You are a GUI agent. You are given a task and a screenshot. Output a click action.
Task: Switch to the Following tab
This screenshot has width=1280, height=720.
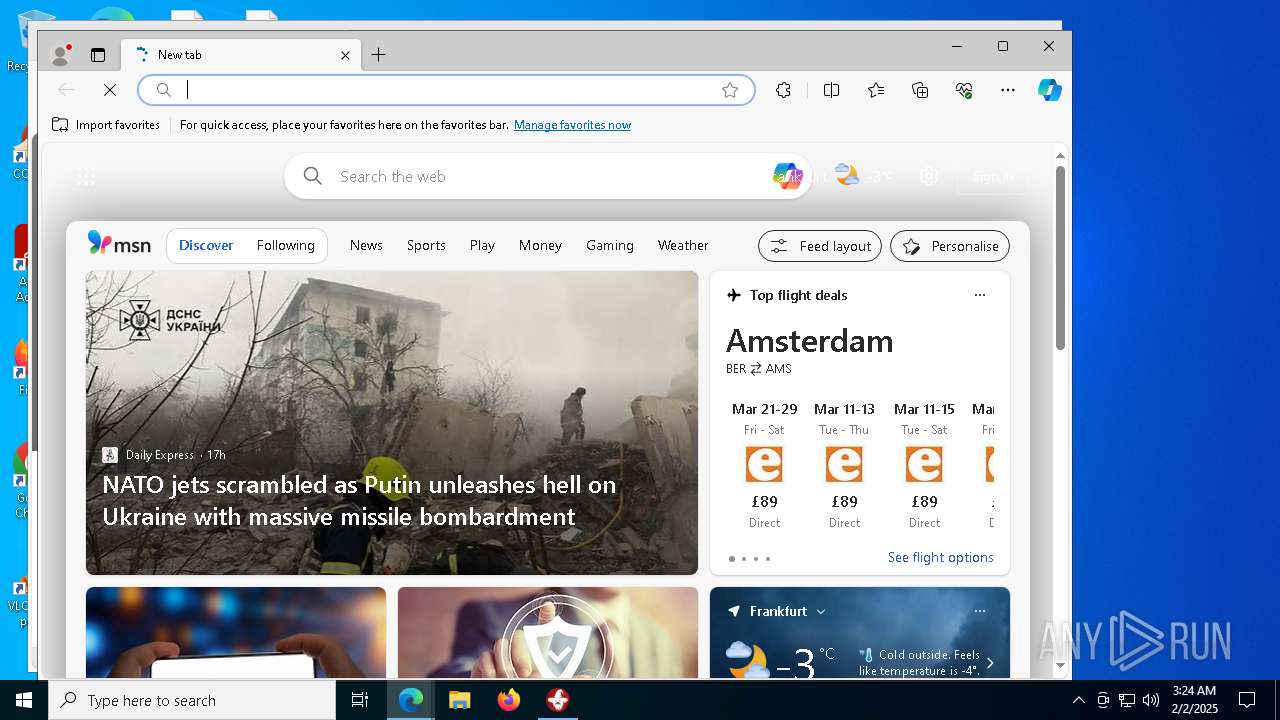coord(285,245)
